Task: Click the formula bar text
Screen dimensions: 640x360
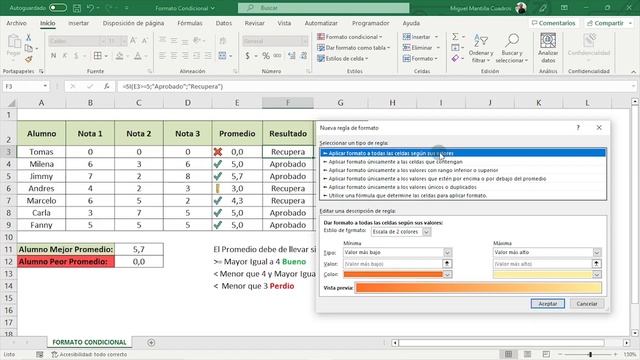Action: (173, 87)
